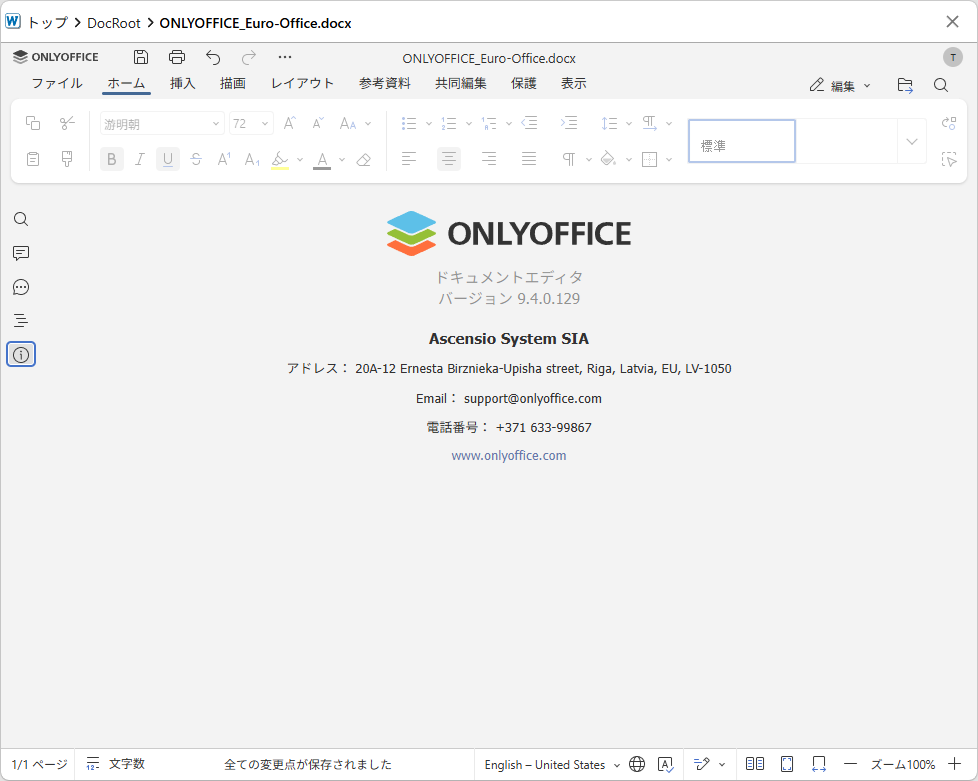Open Find panel in left sidebar
Viewport: 978px width, 781px height.
pyautogui.click(x=21, y=219)
